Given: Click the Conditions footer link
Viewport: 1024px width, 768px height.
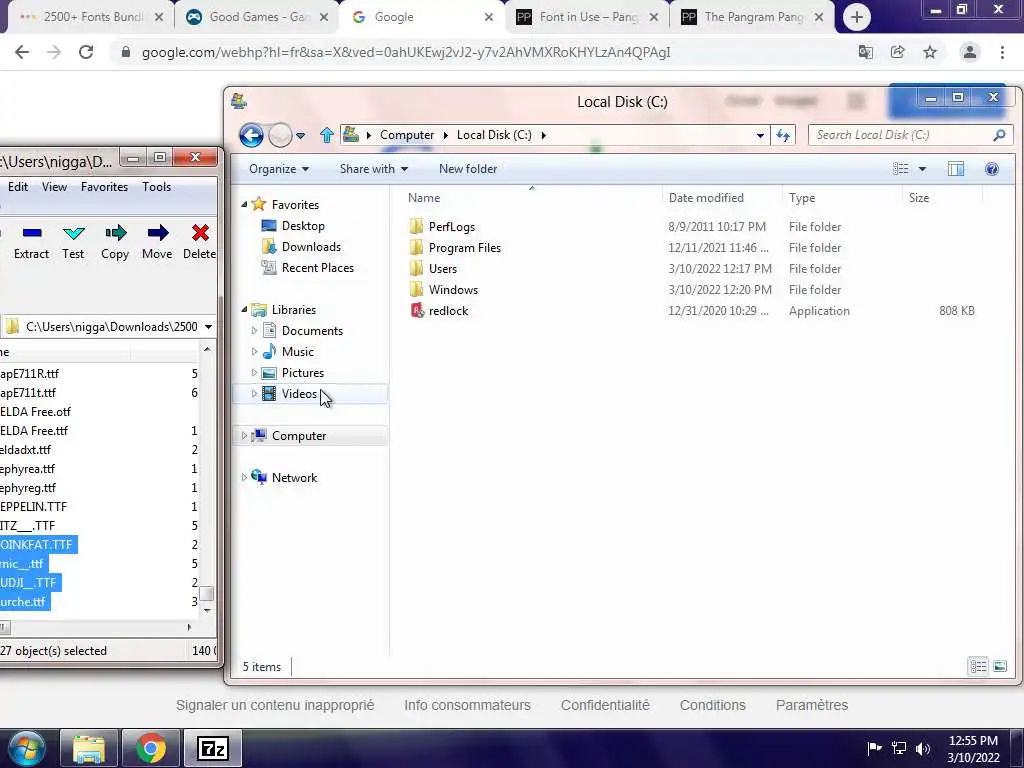Looking at the screenshot, I should 712,705.
